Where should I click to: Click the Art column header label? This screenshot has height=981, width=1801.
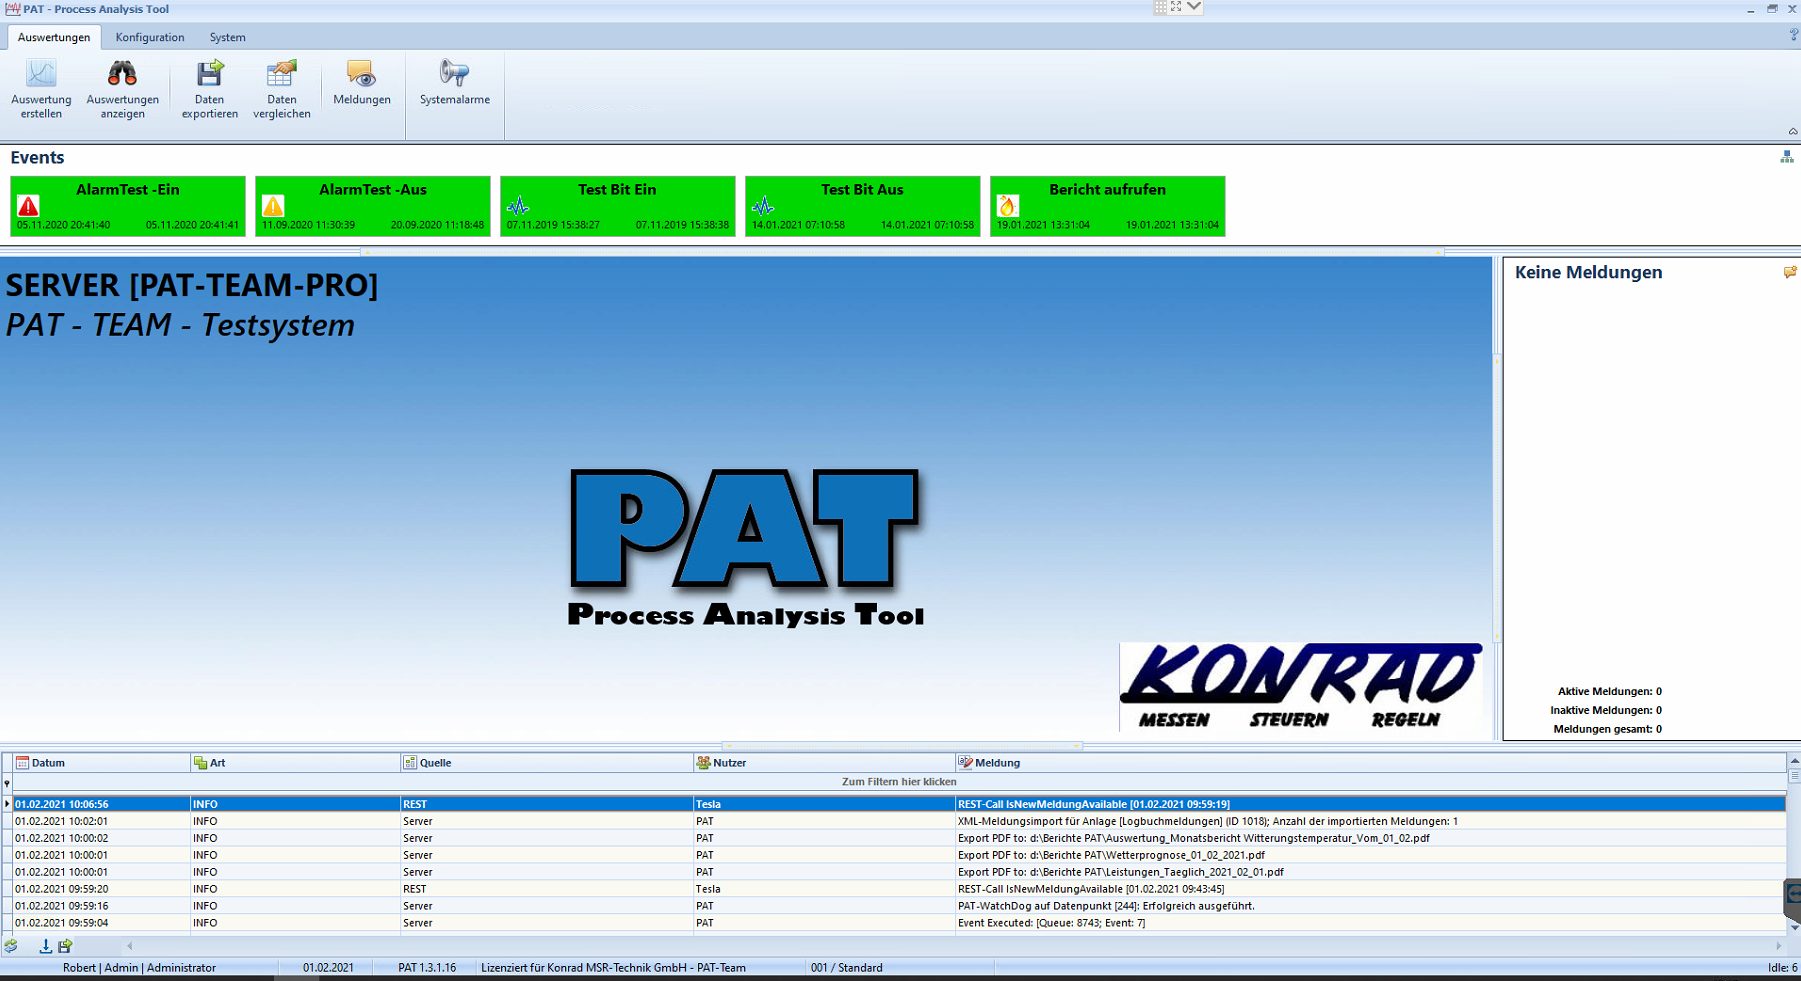point(218,763)
